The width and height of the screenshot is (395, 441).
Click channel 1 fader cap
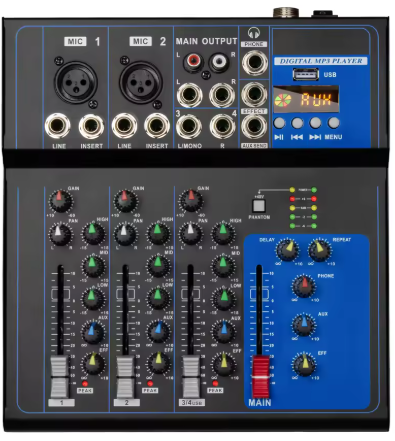tap(60, 377)
